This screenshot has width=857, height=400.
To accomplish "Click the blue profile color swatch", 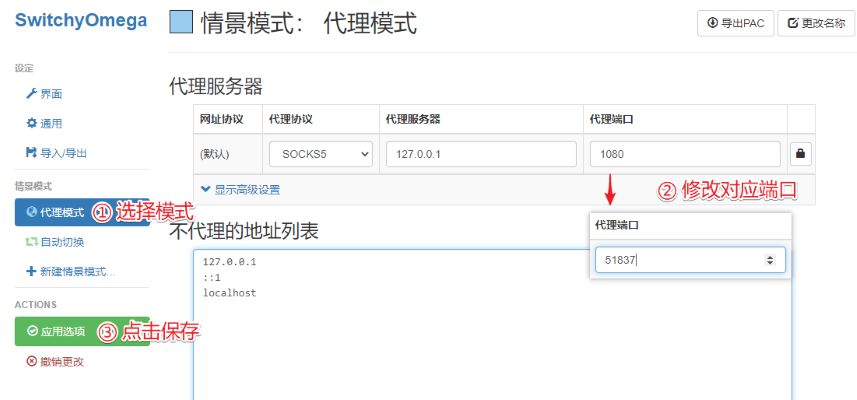I will pyautogui.click(x=181, y=23).
